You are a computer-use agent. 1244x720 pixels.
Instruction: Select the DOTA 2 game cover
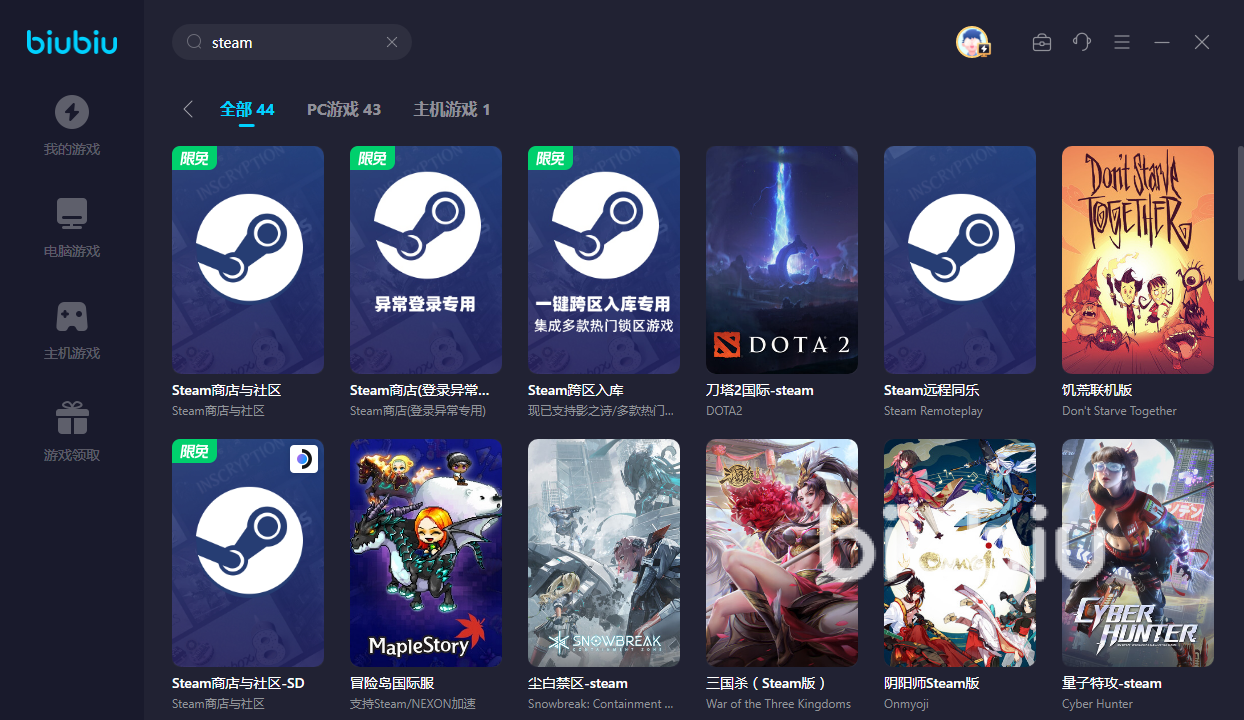click(781, 260)
